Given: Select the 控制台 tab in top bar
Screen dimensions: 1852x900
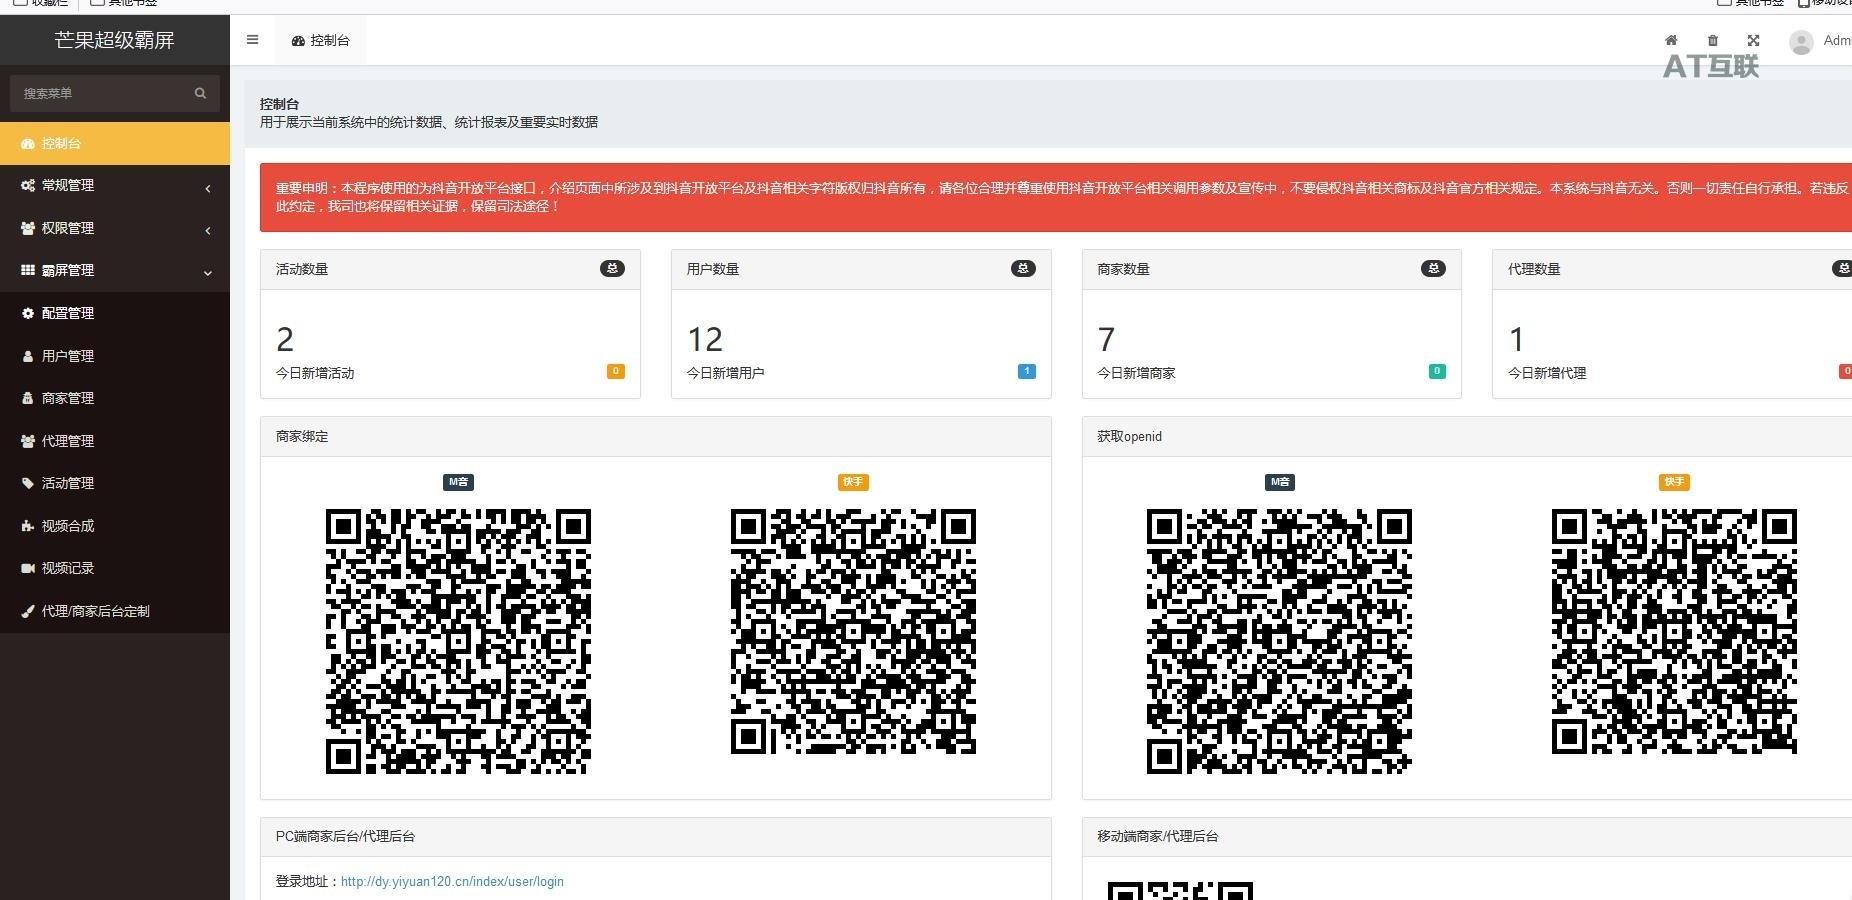Looking at the screenshot, I should point(321,41).
